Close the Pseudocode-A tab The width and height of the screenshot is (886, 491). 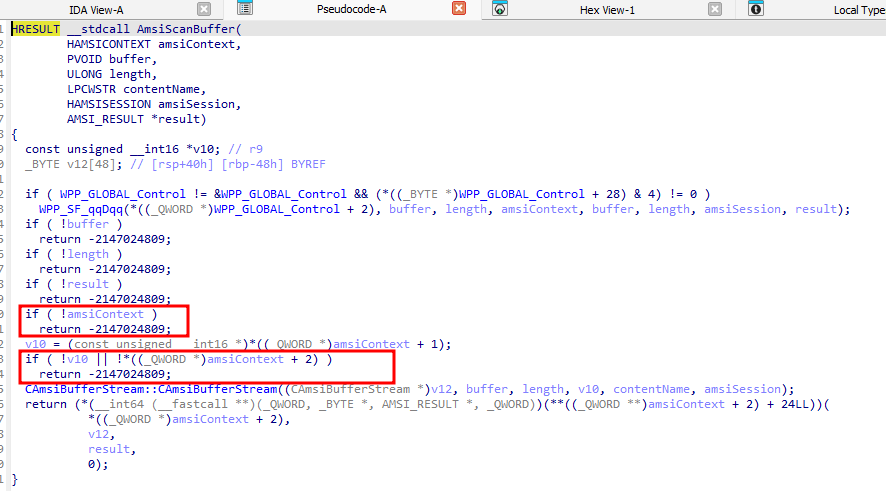(x=459, y=9)
